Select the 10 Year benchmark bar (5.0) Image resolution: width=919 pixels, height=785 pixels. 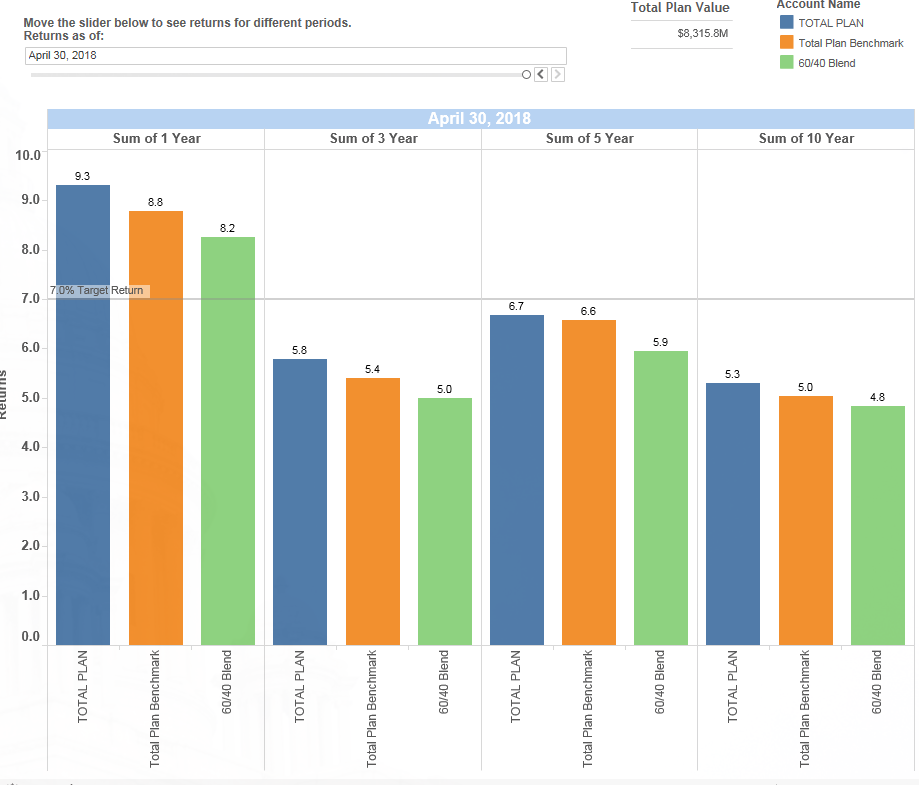click(x=806, y=521)
